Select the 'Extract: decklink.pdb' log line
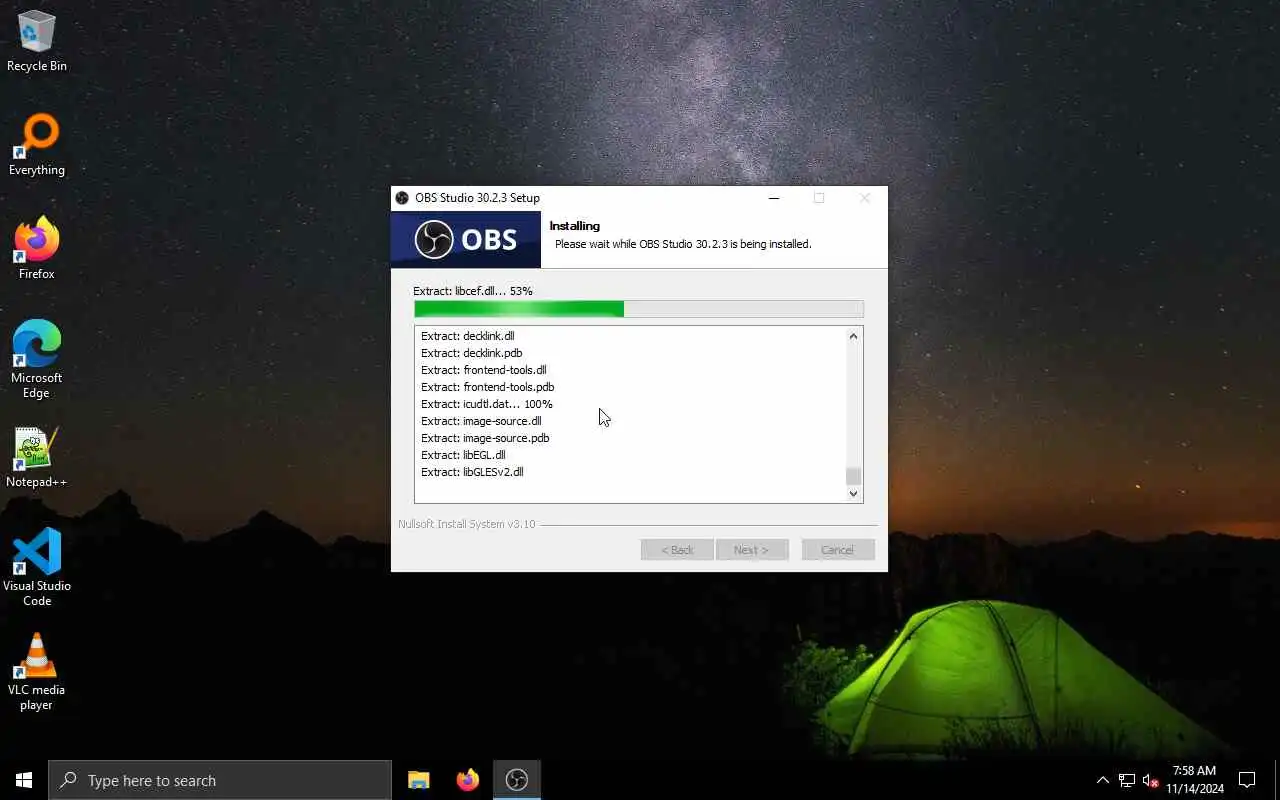This screenshot has height=800, width=1280. pos(472,353)
